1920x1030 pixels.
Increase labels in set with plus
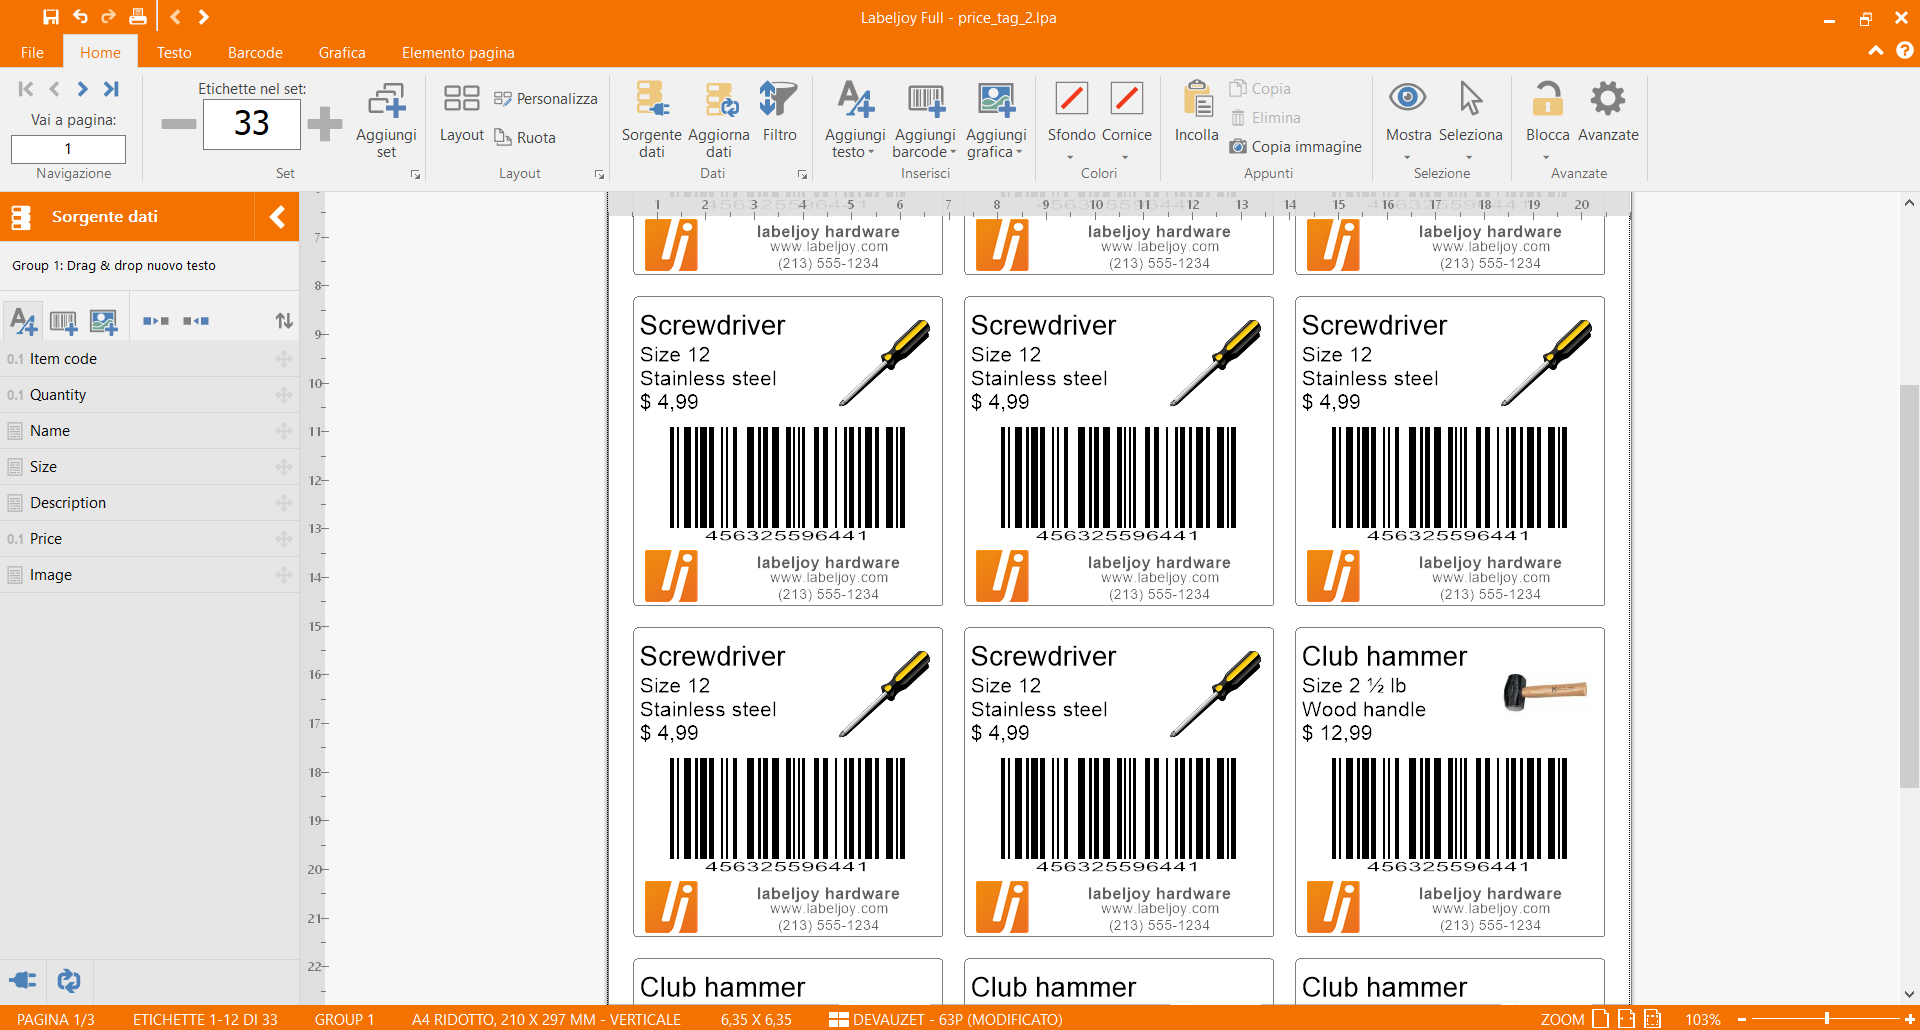(325, 124)
